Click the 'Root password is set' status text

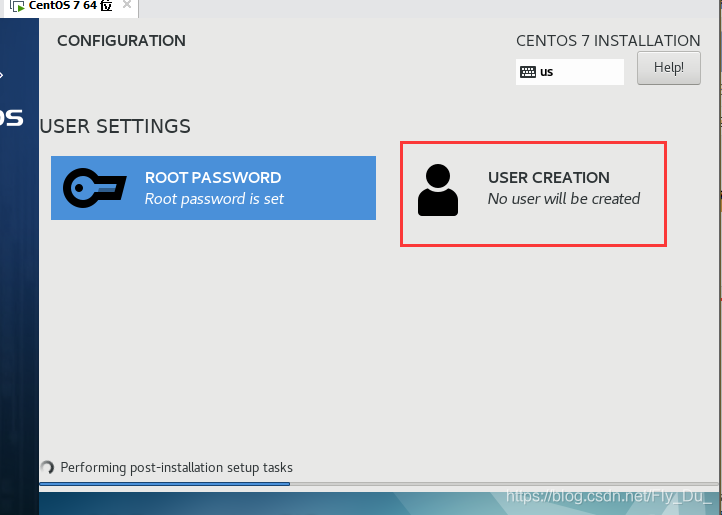click(x=214, y=199)
